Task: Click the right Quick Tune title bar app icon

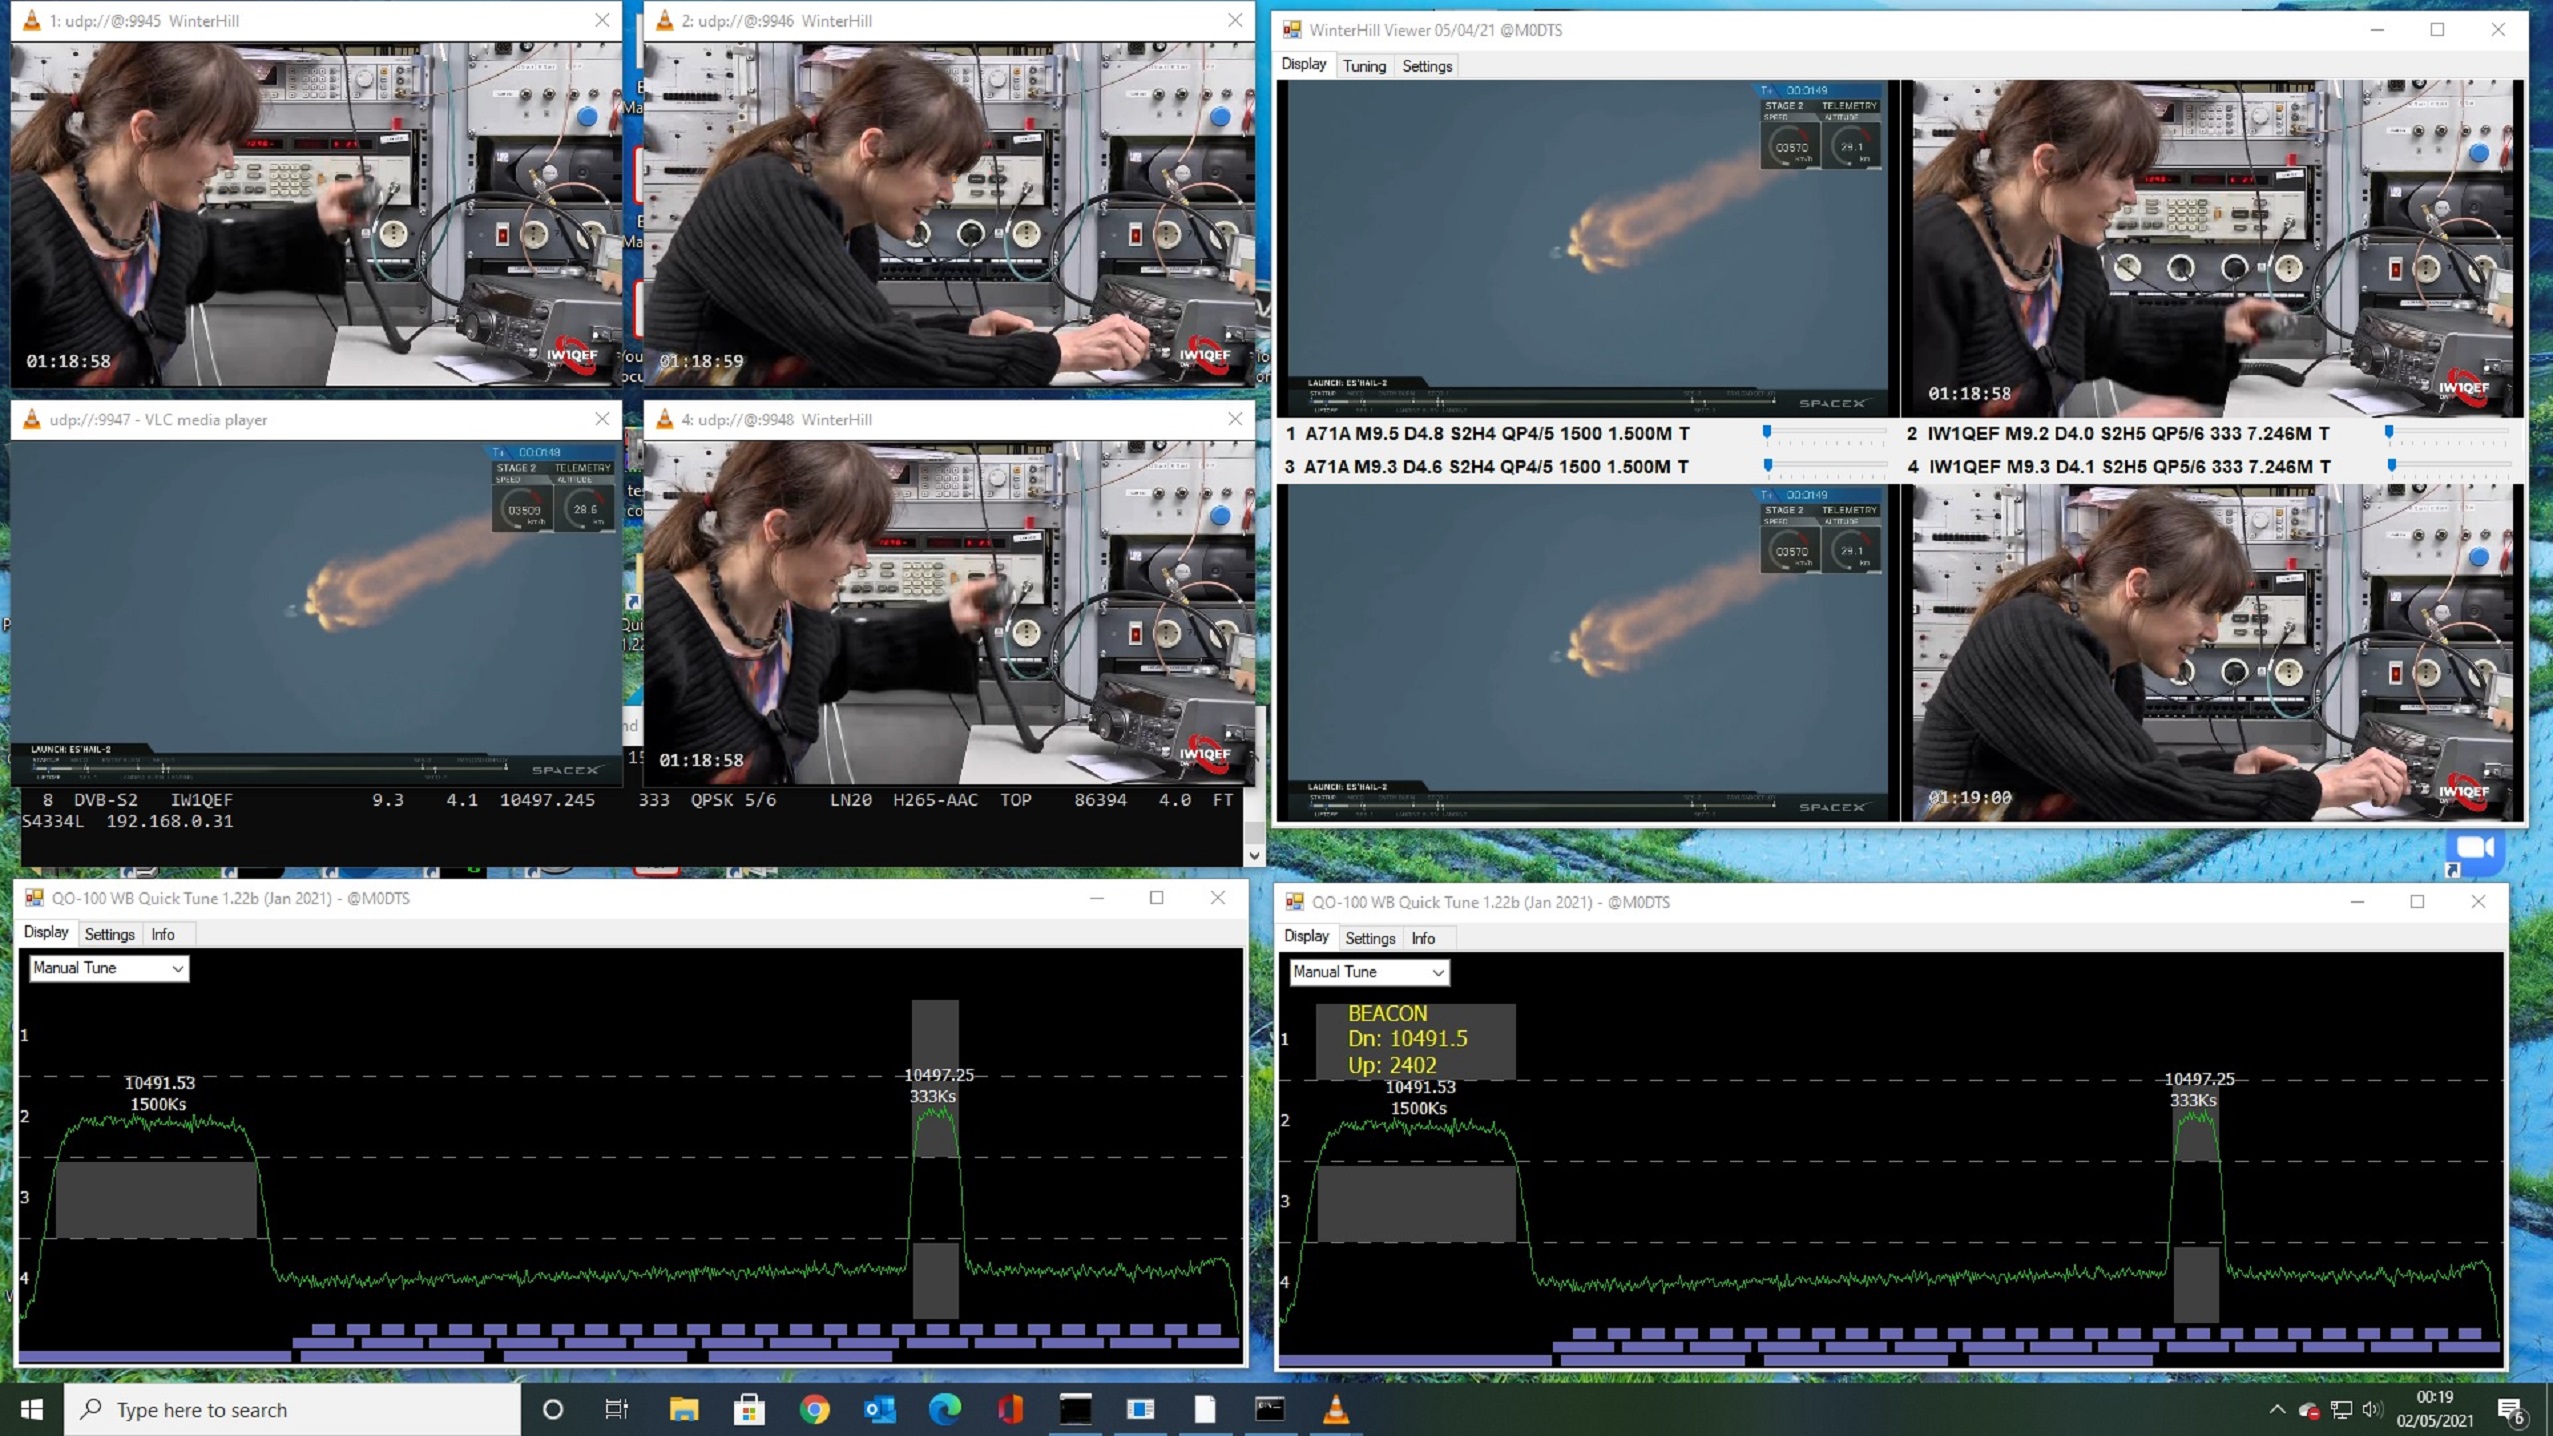Action: [x=1294, y=902]
